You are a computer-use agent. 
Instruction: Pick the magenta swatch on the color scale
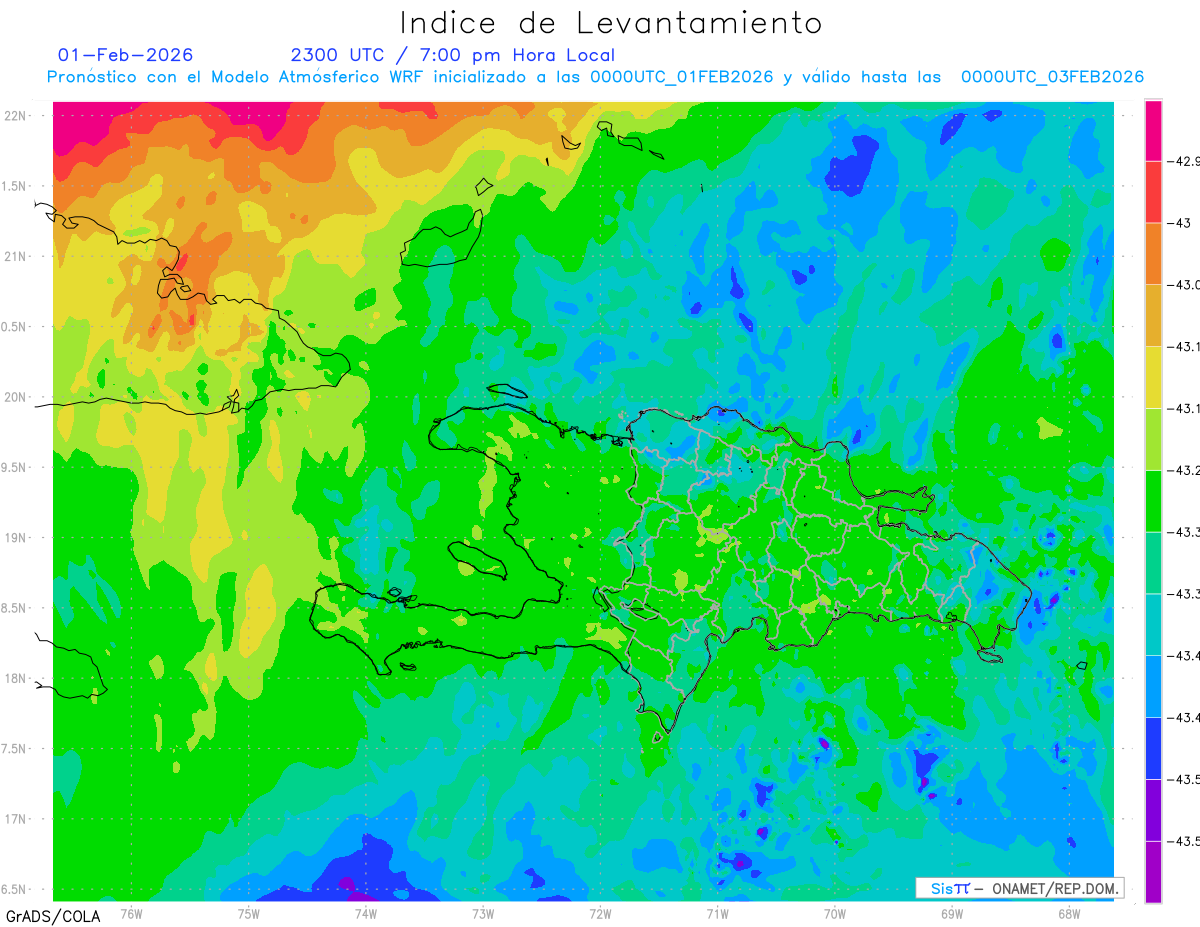point(1153,130)
